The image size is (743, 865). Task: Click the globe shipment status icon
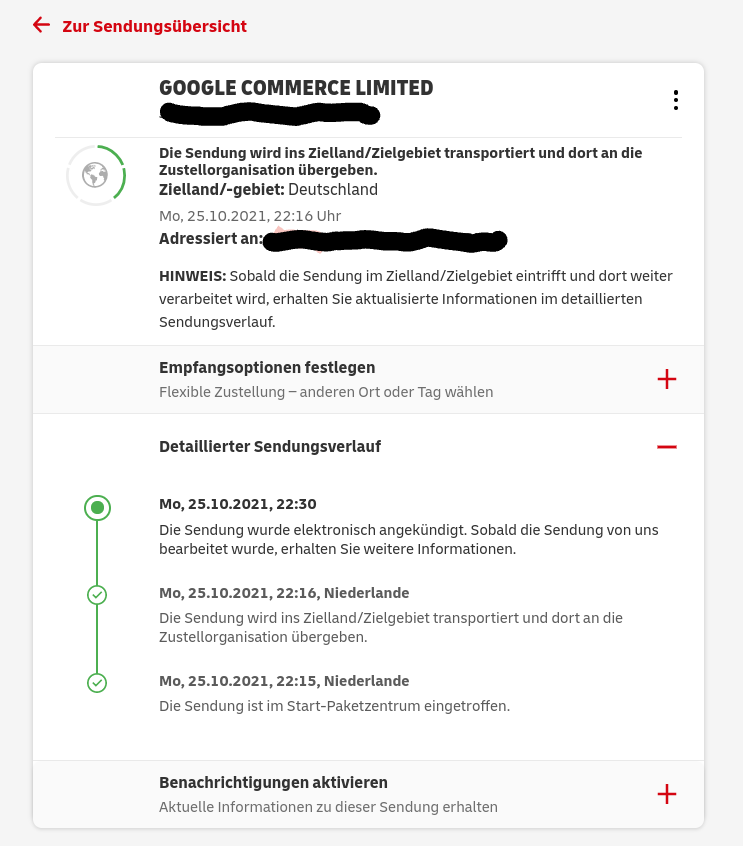point(96,176)
